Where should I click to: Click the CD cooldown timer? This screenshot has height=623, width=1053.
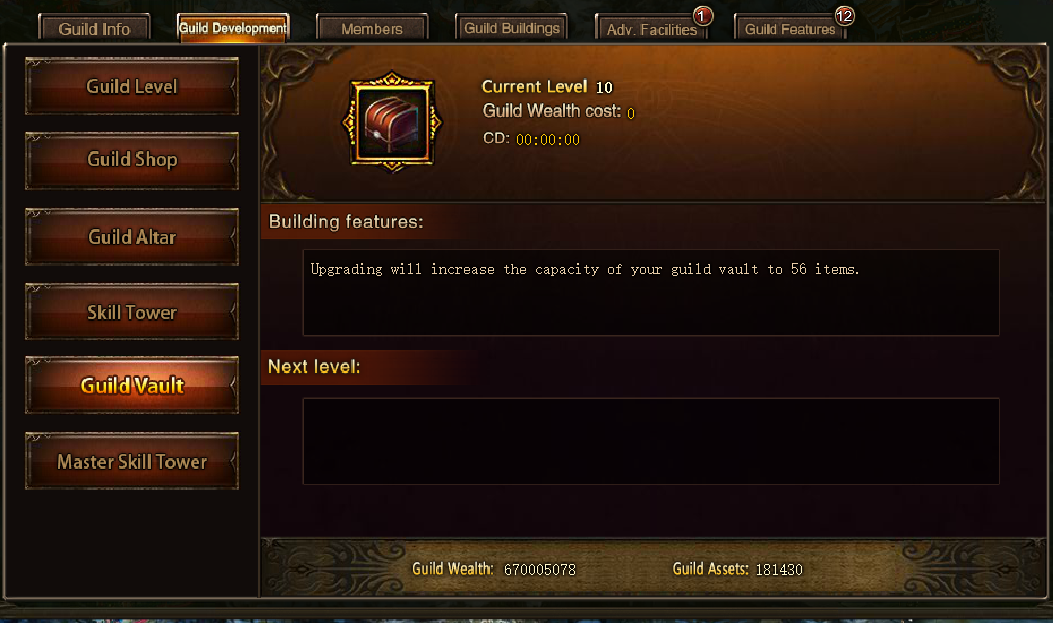pyautogui.click(x=547, y=140)
